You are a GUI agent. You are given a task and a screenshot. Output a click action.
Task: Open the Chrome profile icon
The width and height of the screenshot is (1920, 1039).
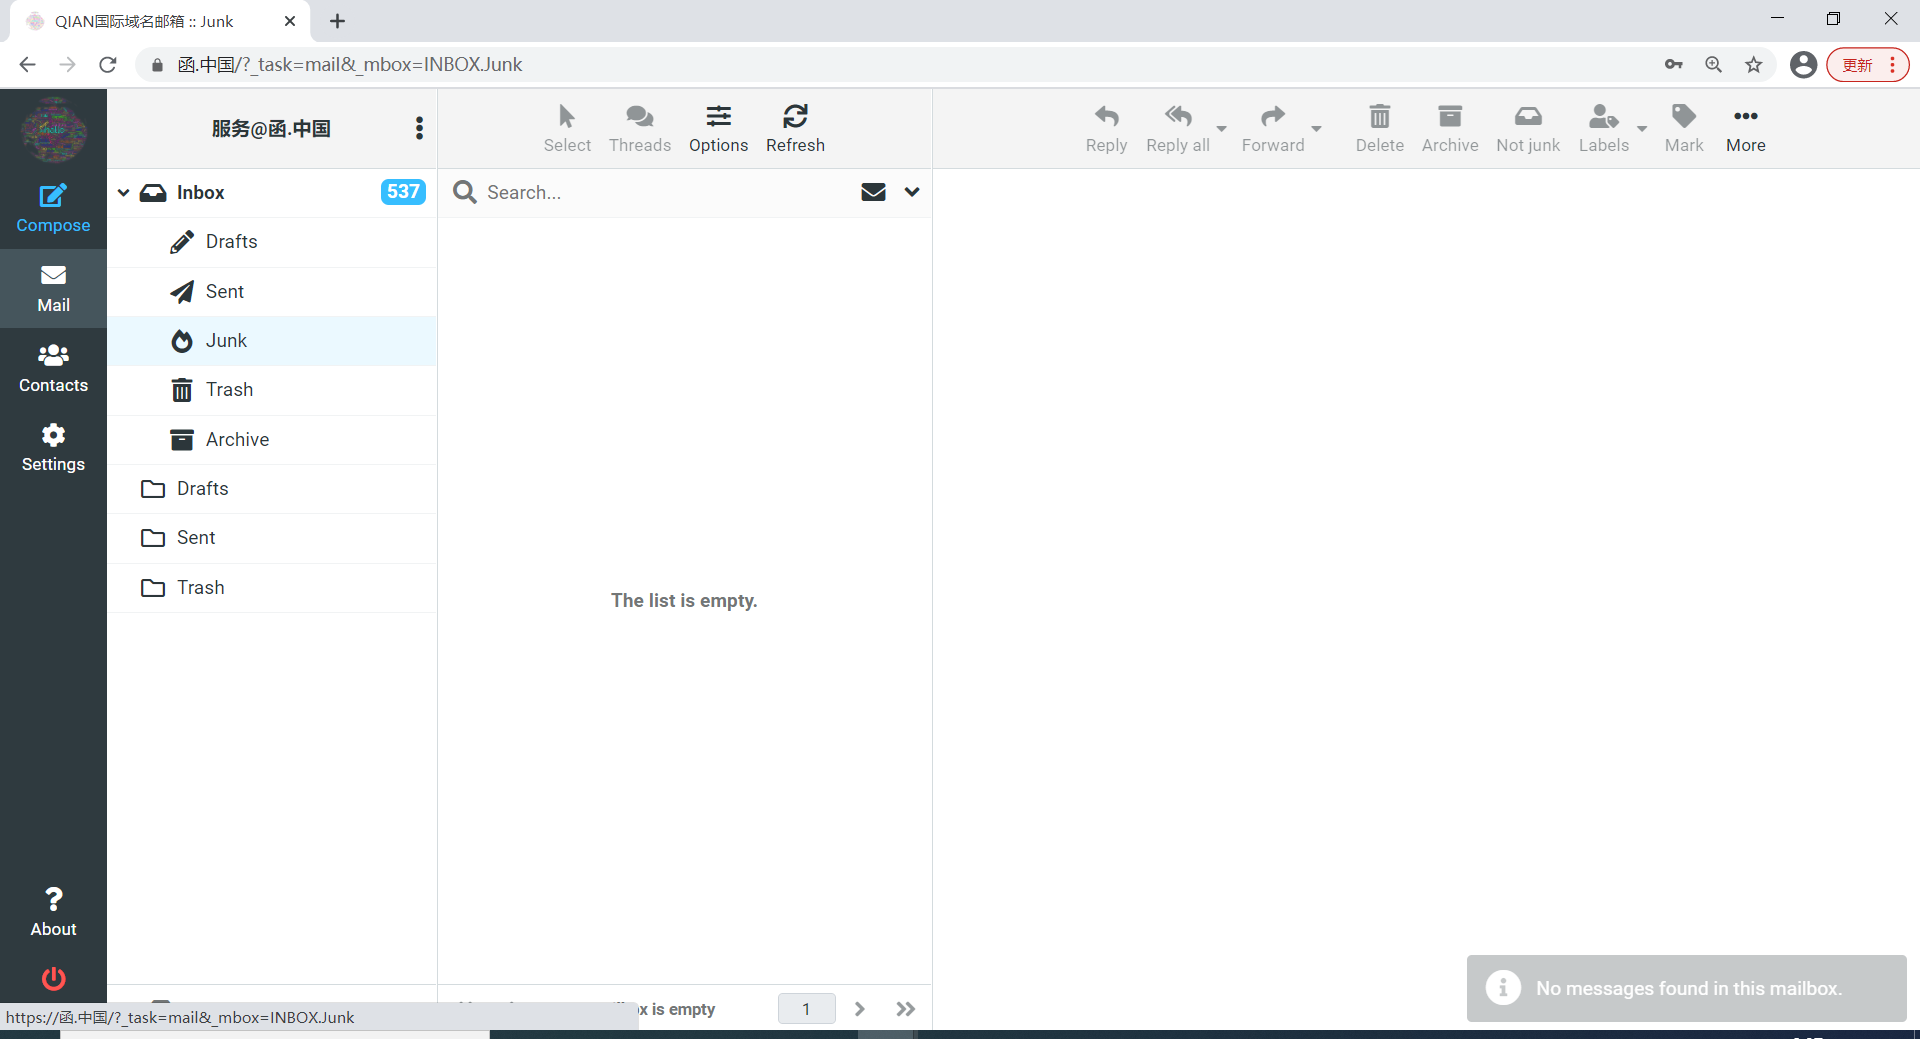(1803, 64)
